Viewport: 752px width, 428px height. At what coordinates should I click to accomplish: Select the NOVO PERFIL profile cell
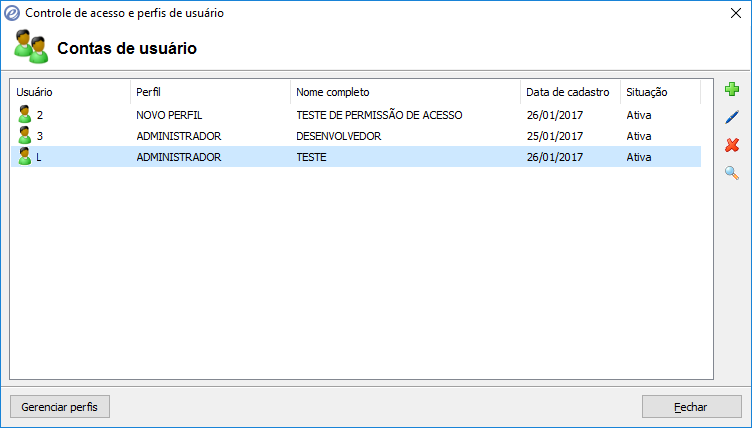(x=169, y=115)
